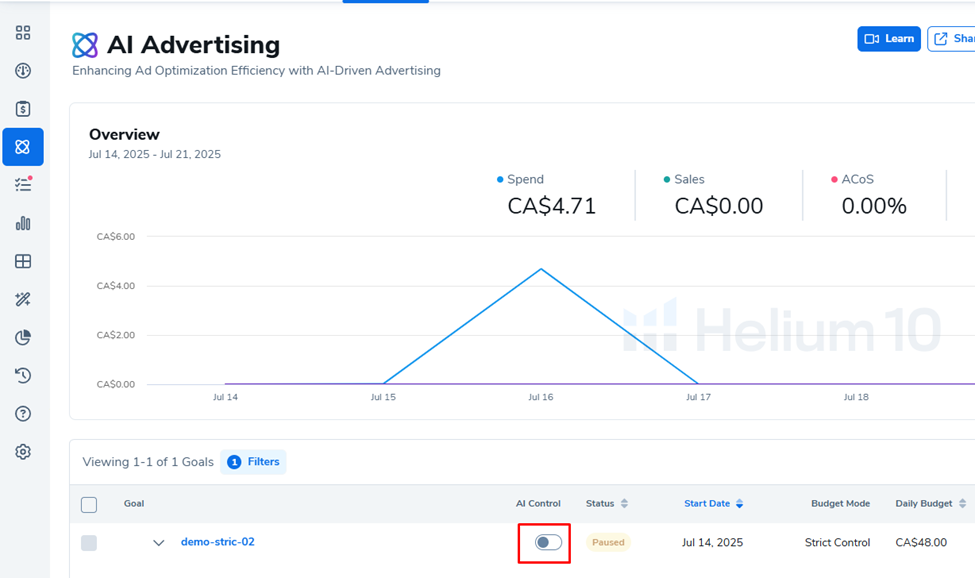Enable AI Control toggle for demo-stric-02

[548, 543]
